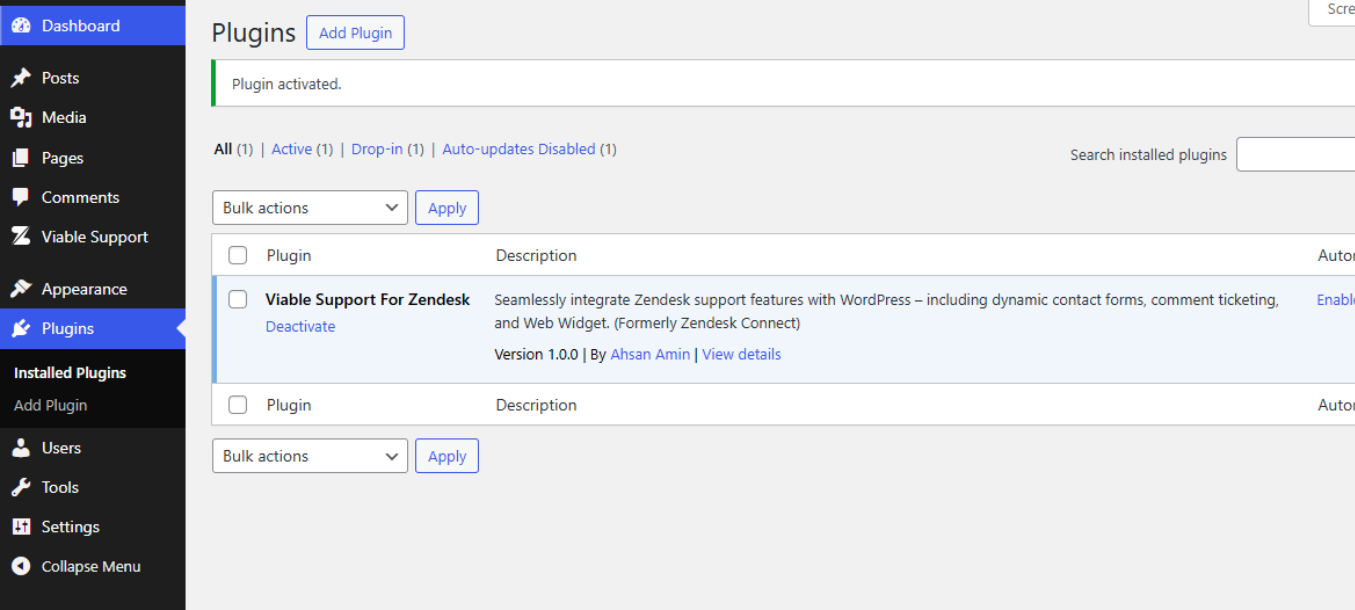Viewport: 1355px width, 610px height.
Task: Open Media via its sidebar icon
Action: pyautogui.click(x=21, y=118)
